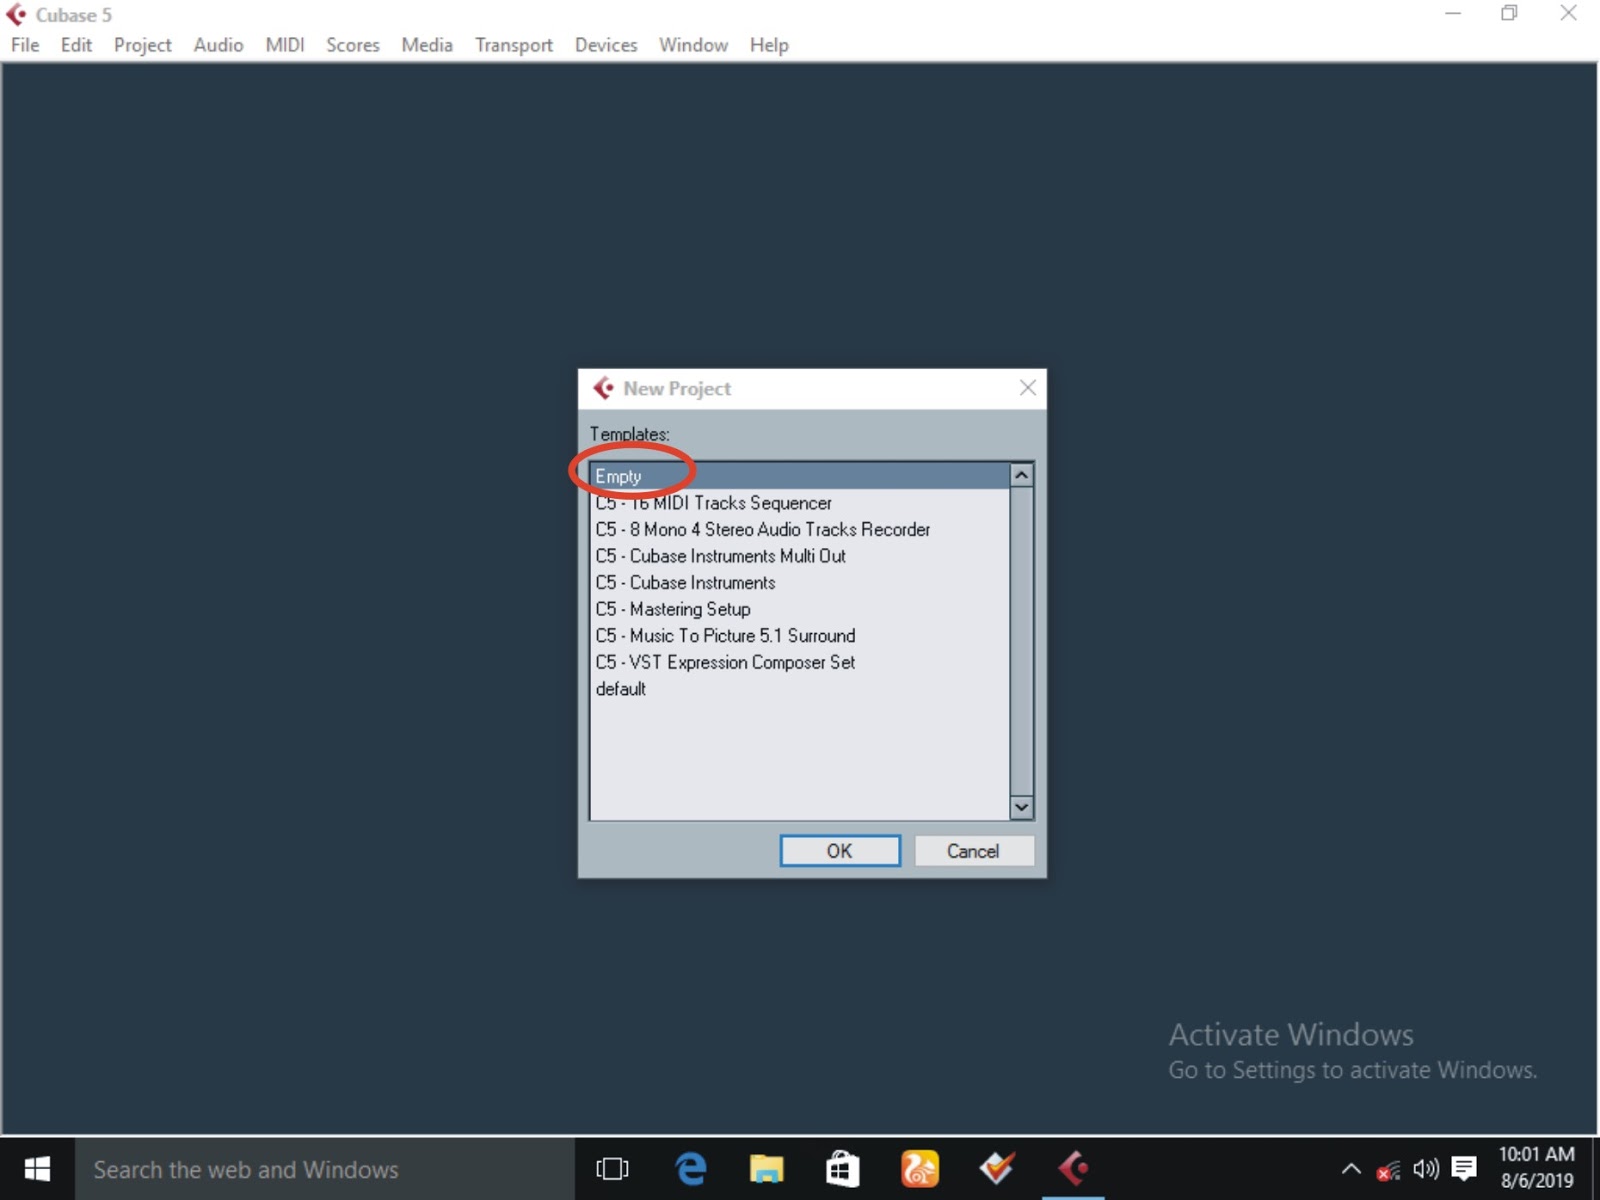Open the Devices menu
This screenshot has height=1200, width=1600.
(606, 45)
